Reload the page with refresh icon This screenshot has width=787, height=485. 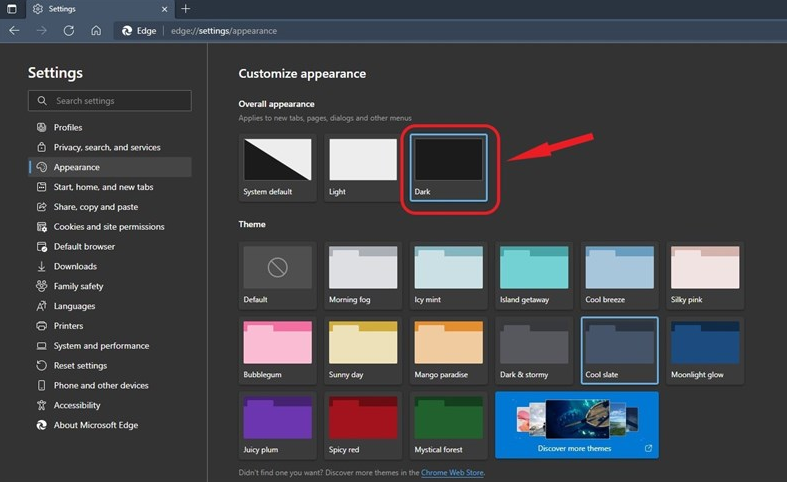pyautogui.click(x=69, y=31)
